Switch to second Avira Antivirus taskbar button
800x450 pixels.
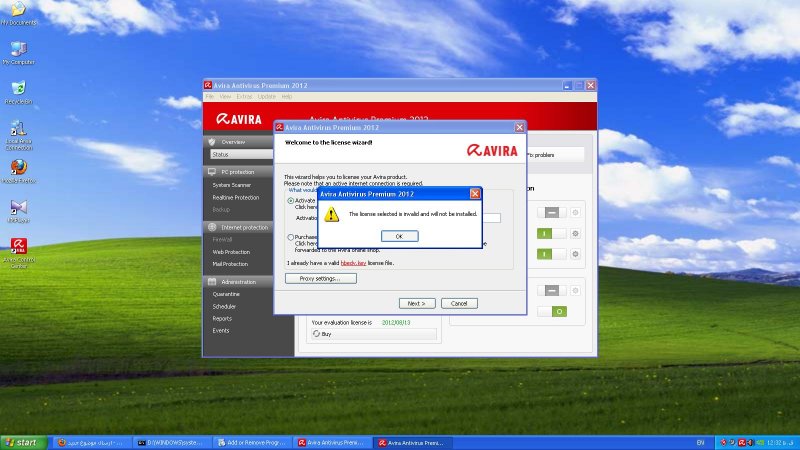pyautogui.click(x=413, y=443)
